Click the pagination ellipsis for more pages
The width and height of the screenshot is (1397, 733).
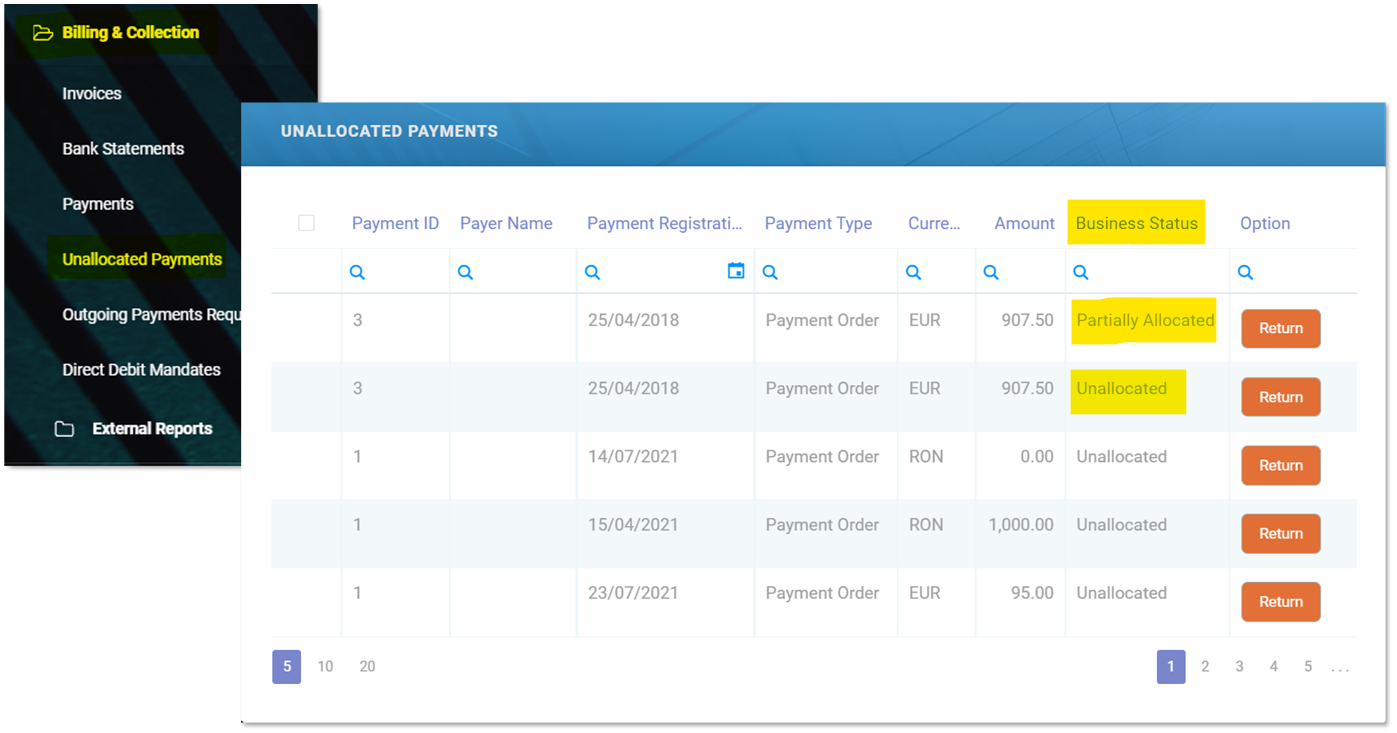1340,667
